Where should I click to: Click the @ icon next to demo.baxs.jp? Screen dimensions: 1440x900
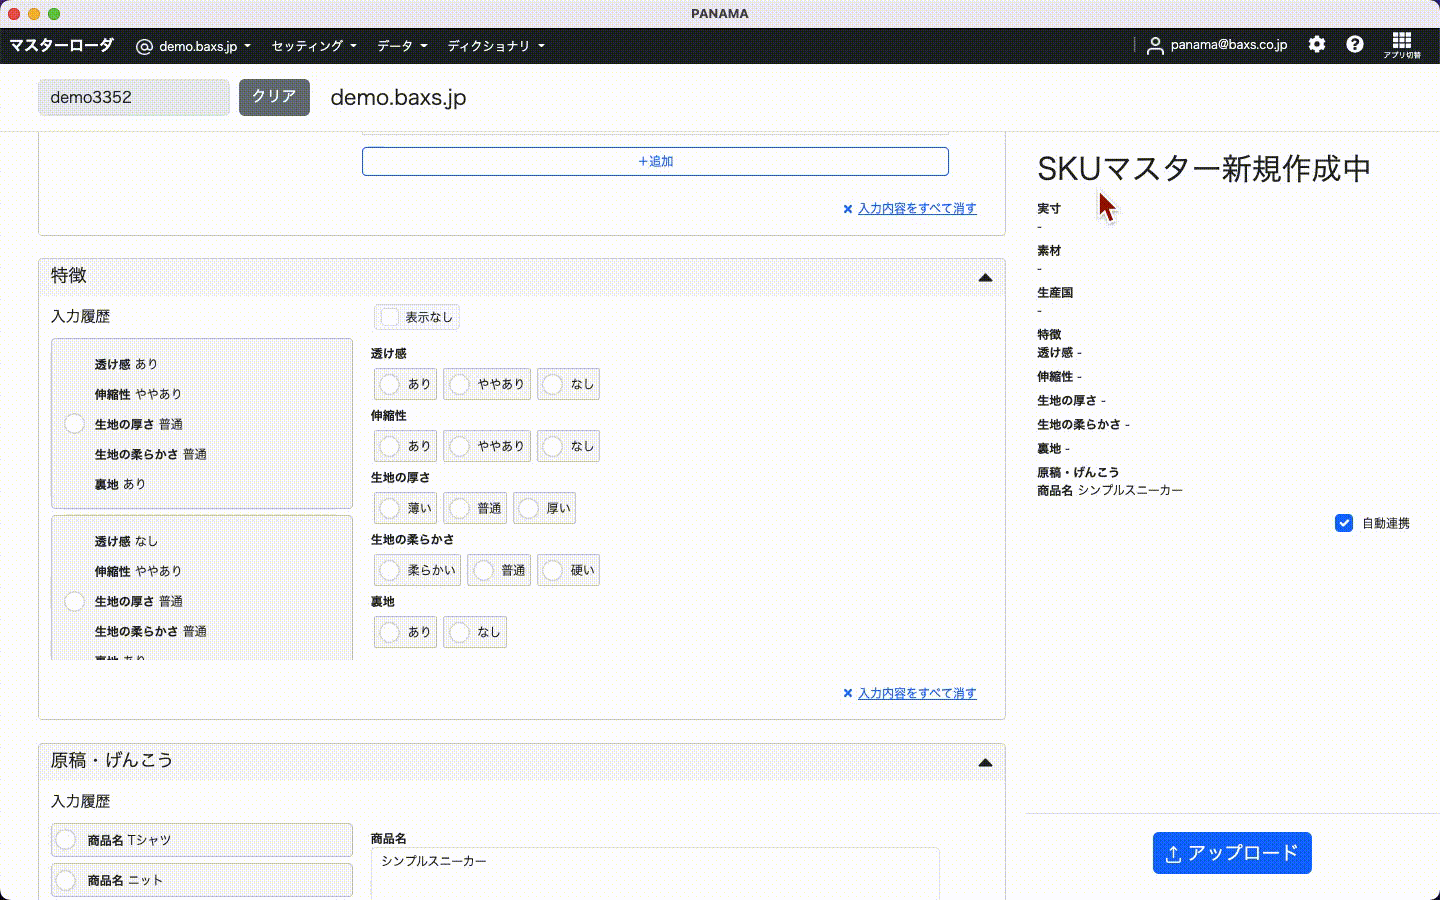point(144,47)
